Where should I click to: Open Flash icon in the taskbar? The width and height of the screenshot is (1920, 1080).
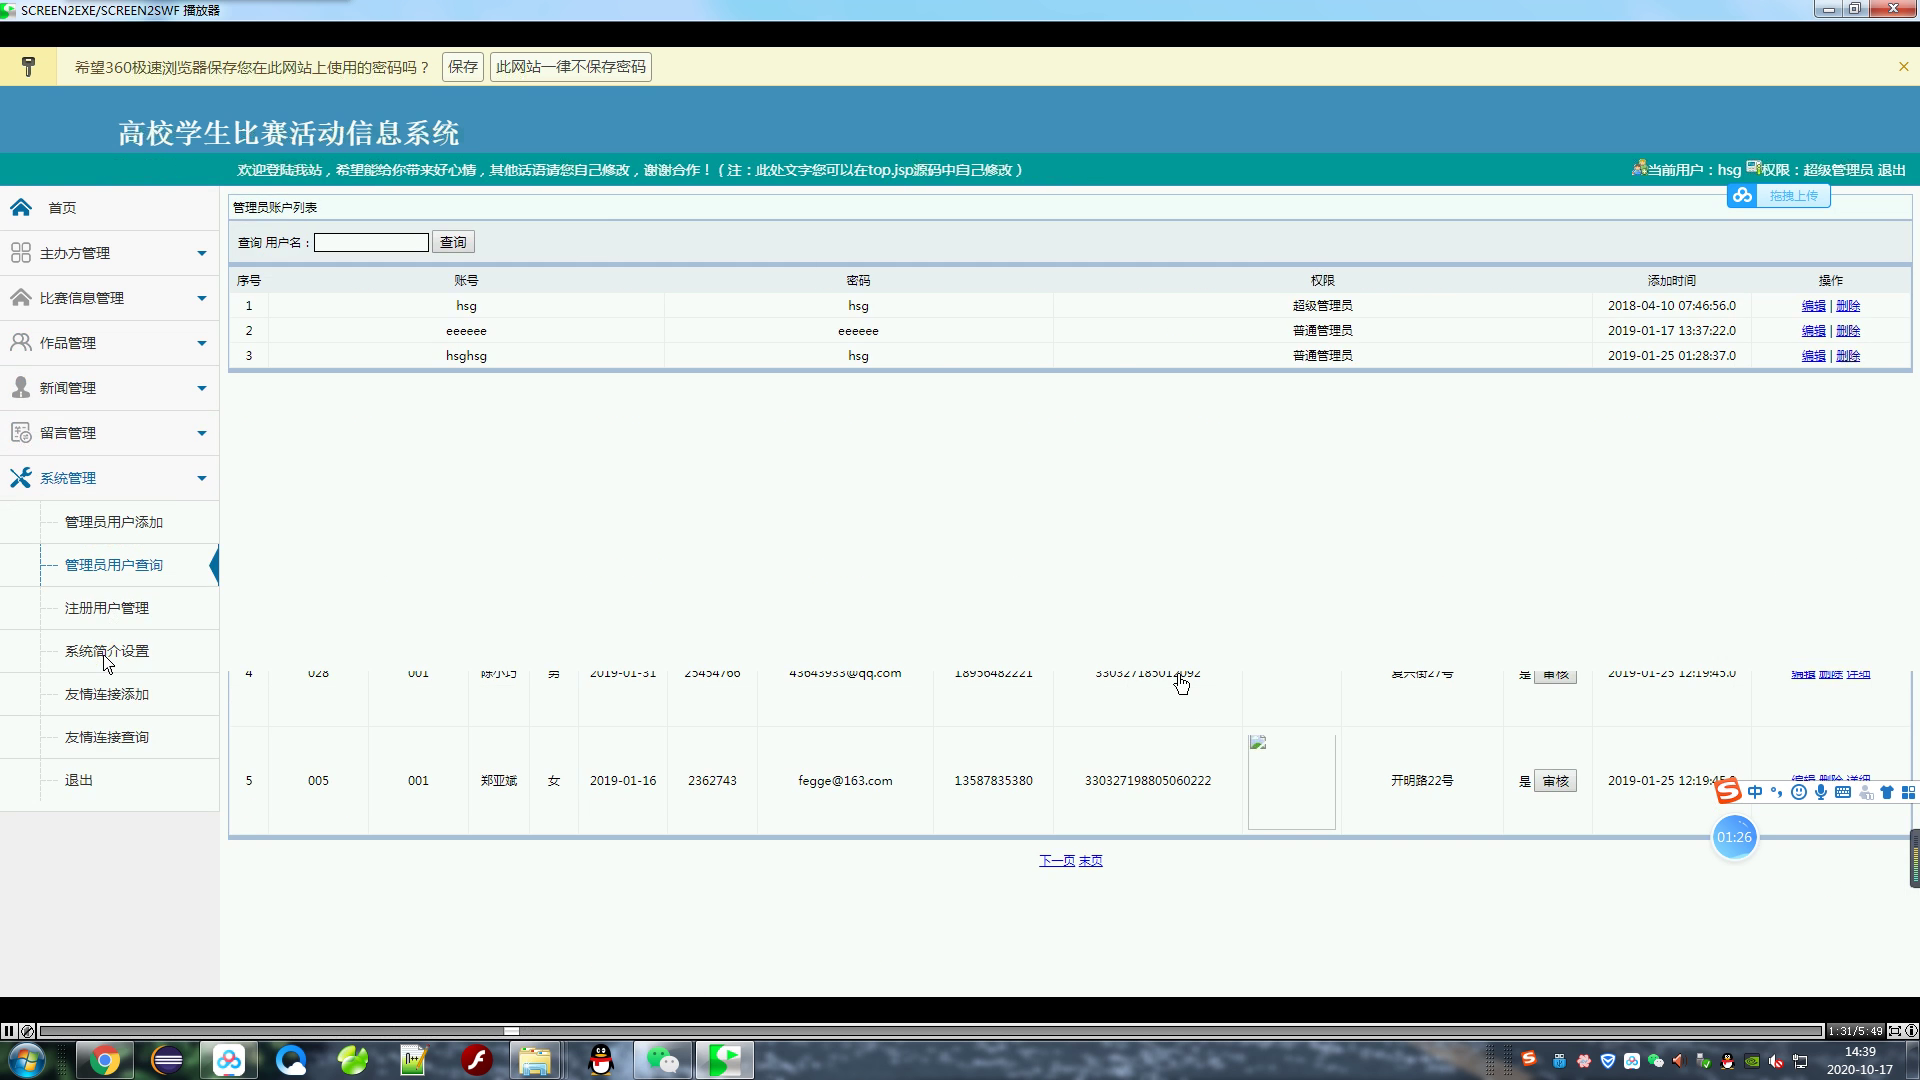coord(476,1060)
